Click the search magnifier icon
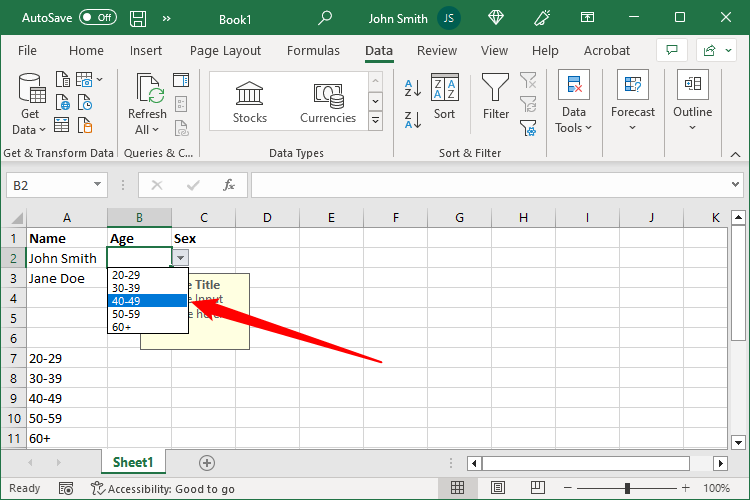The image size is (750, 500). pos(325,18)
